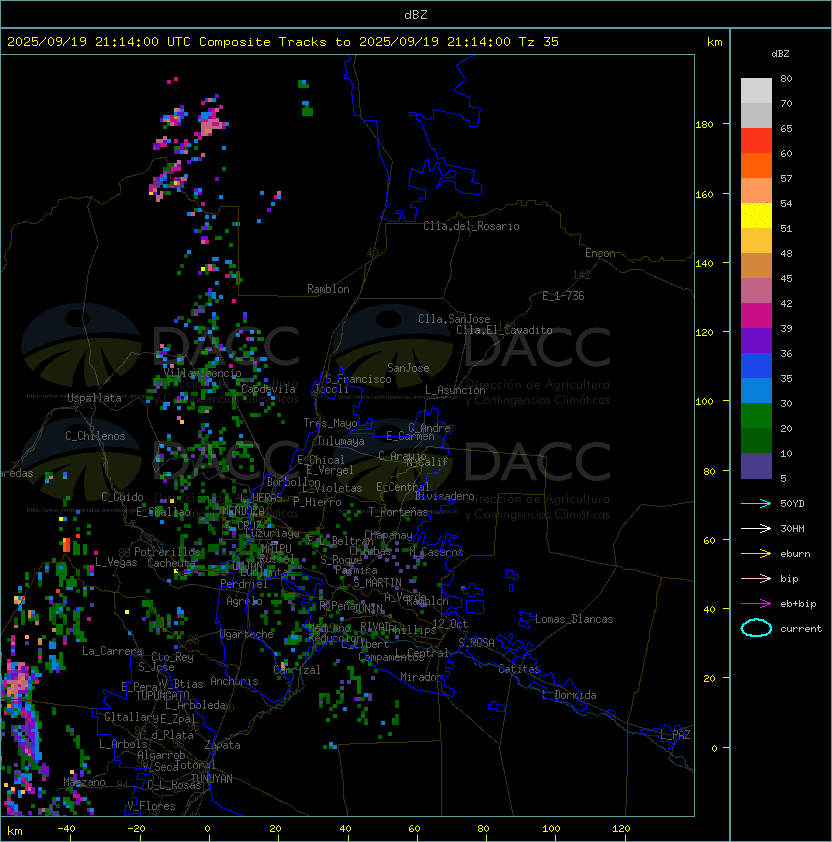Click the red-orange echo cell west of L_Vegas

(x=66, y=545)
